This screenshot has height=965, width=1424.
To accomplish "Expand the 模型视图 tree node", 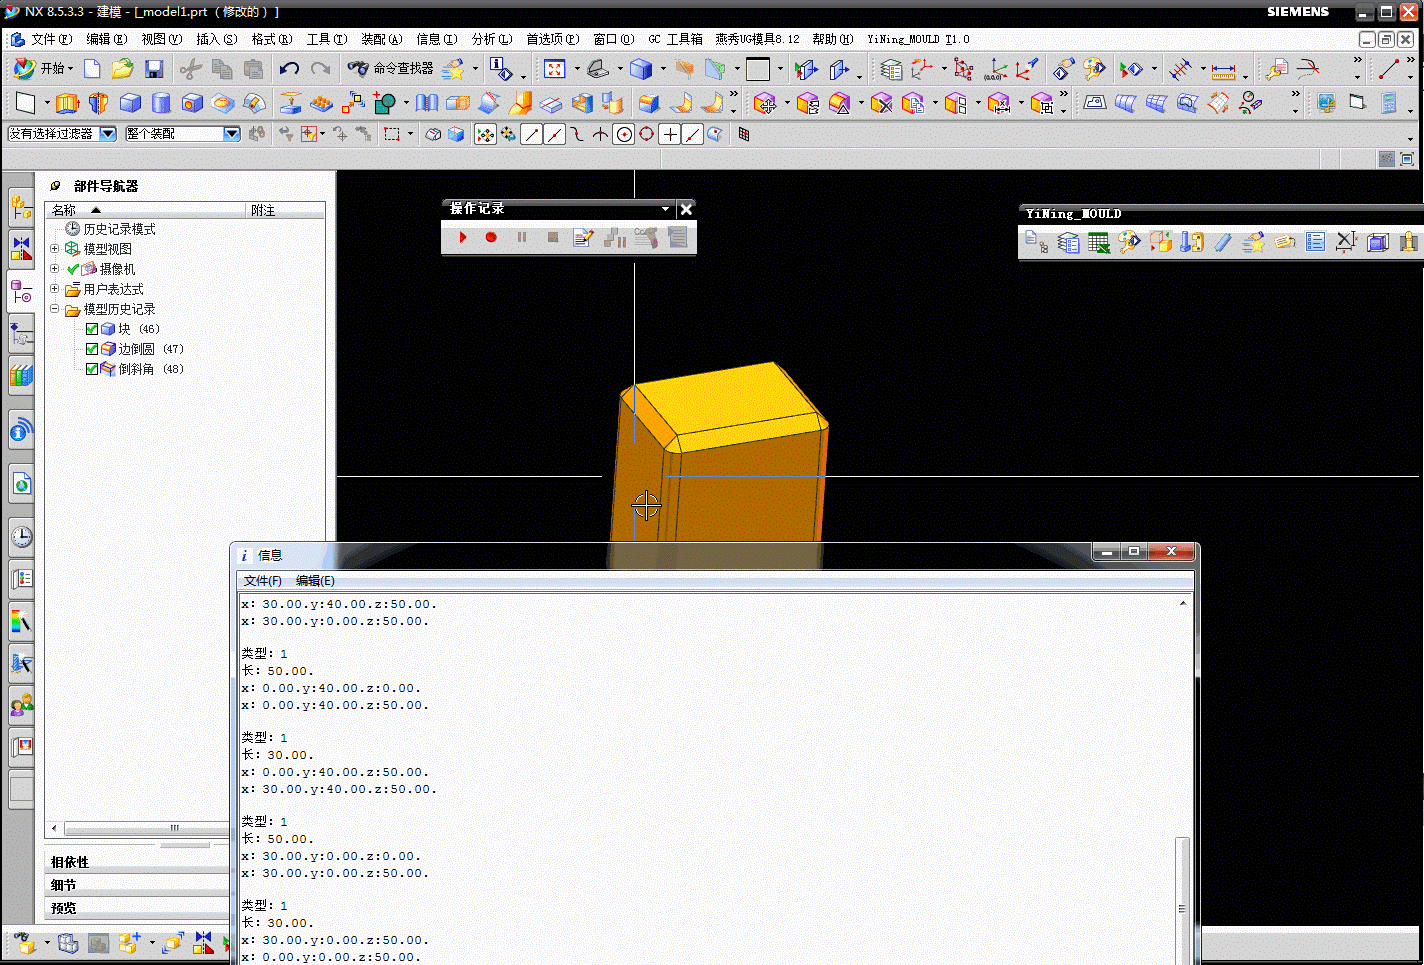I will tap(55, 249).
